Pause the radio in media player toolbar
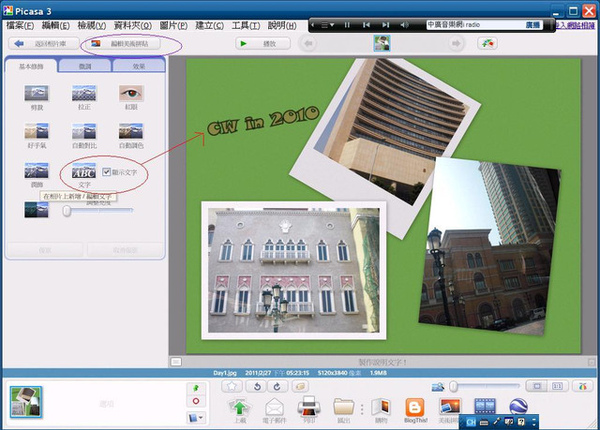600x430 pixels. point(347,25)
